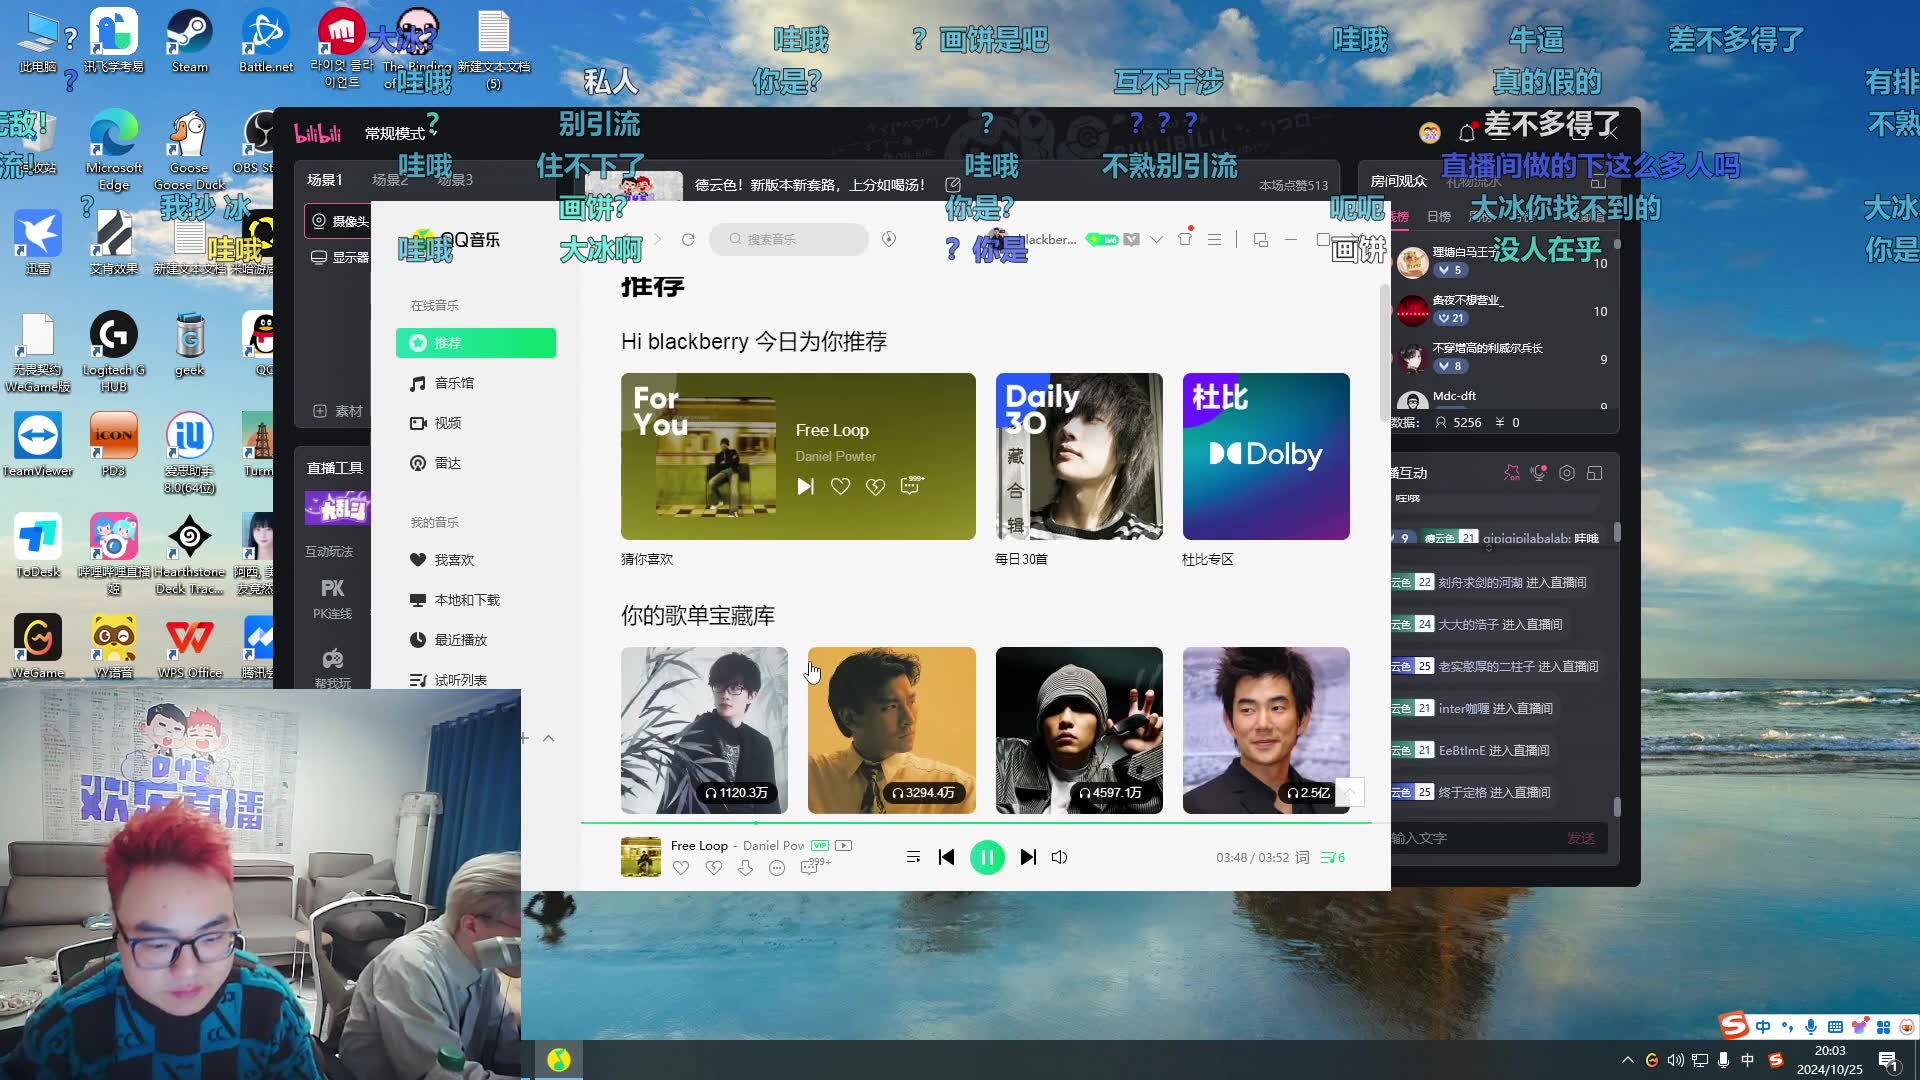Open the MV video icon next to song title
The image size is (1920, 1080).
(x=844, y=846)
